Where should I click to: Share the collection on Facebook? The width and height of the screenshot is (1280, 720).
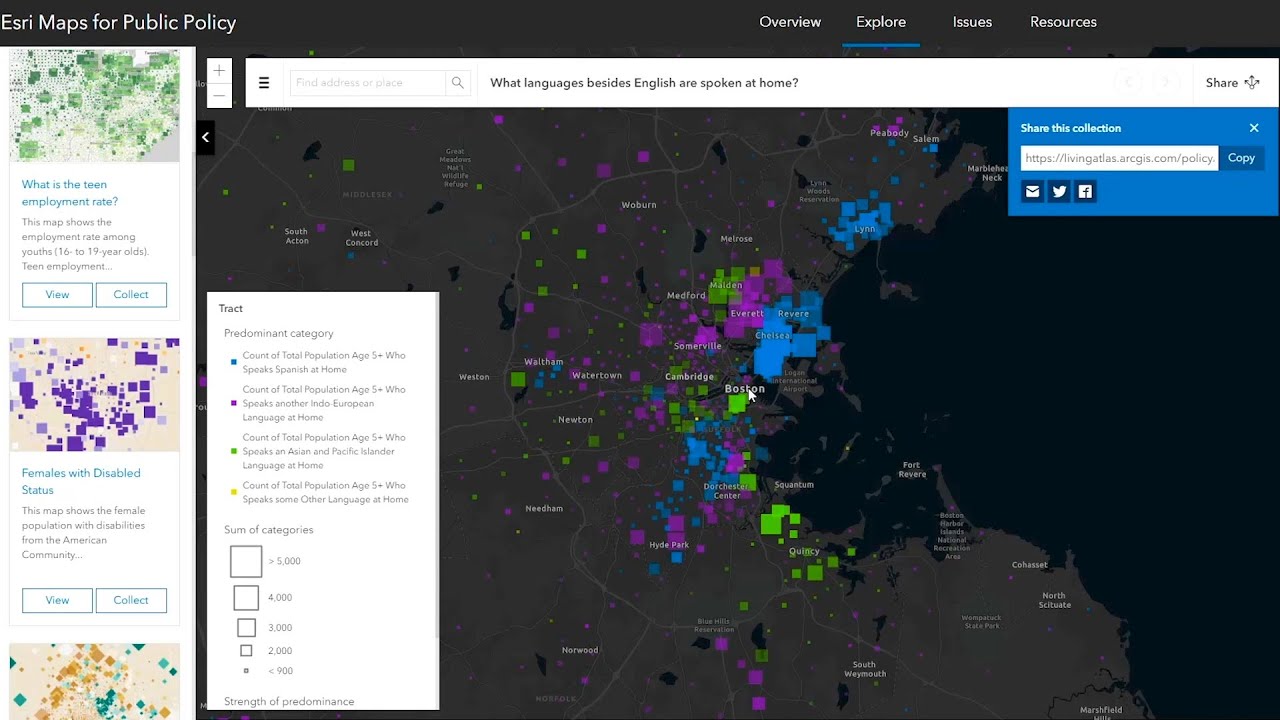coord(1085,191)
